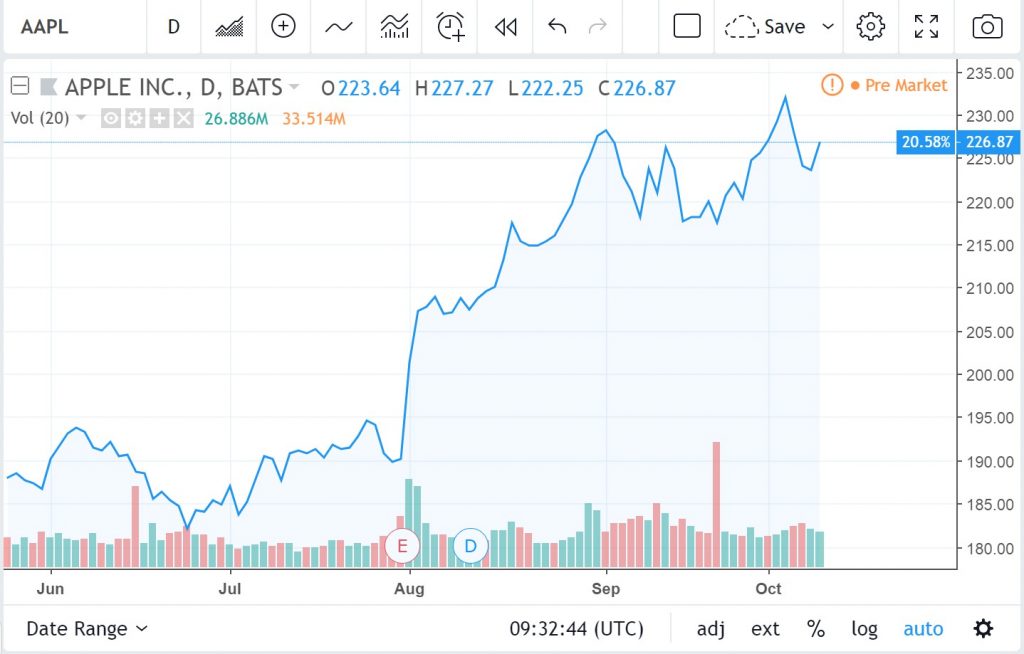Change the D interval setting
Viewport: 1024px width, 654px height.
(x=174, y=27)
